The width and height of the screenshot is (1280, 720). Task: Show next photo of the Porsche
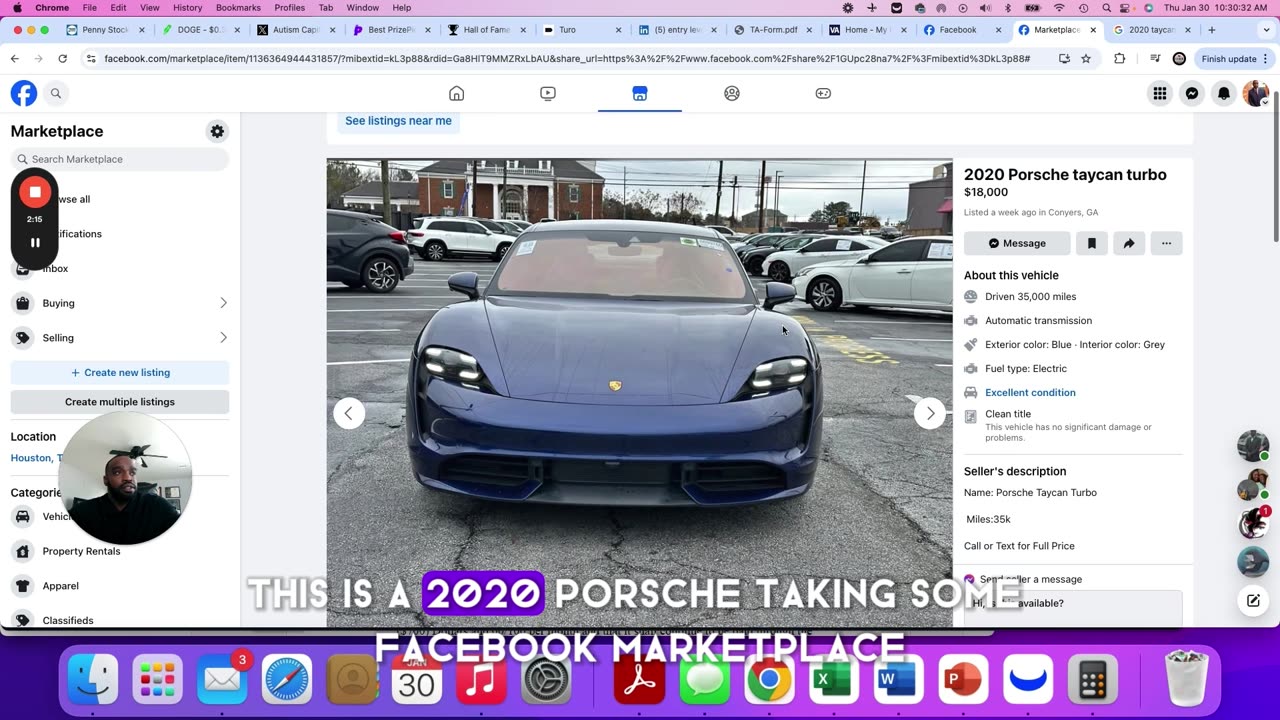point(930,413)
